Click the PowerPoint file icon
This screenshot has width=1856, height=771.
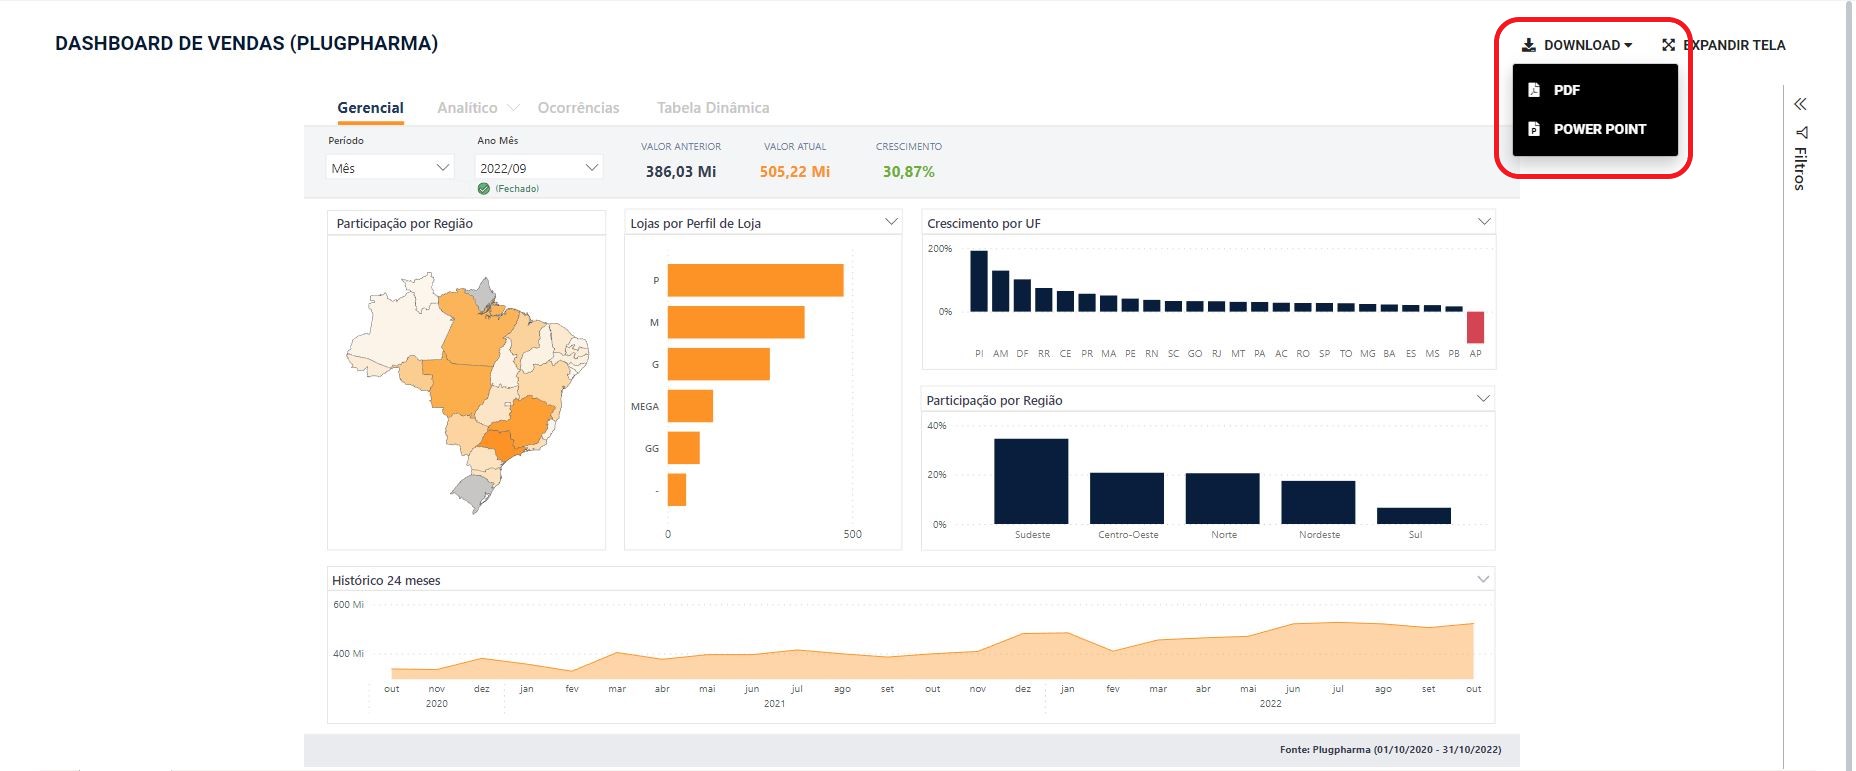tap(1534, 129)
